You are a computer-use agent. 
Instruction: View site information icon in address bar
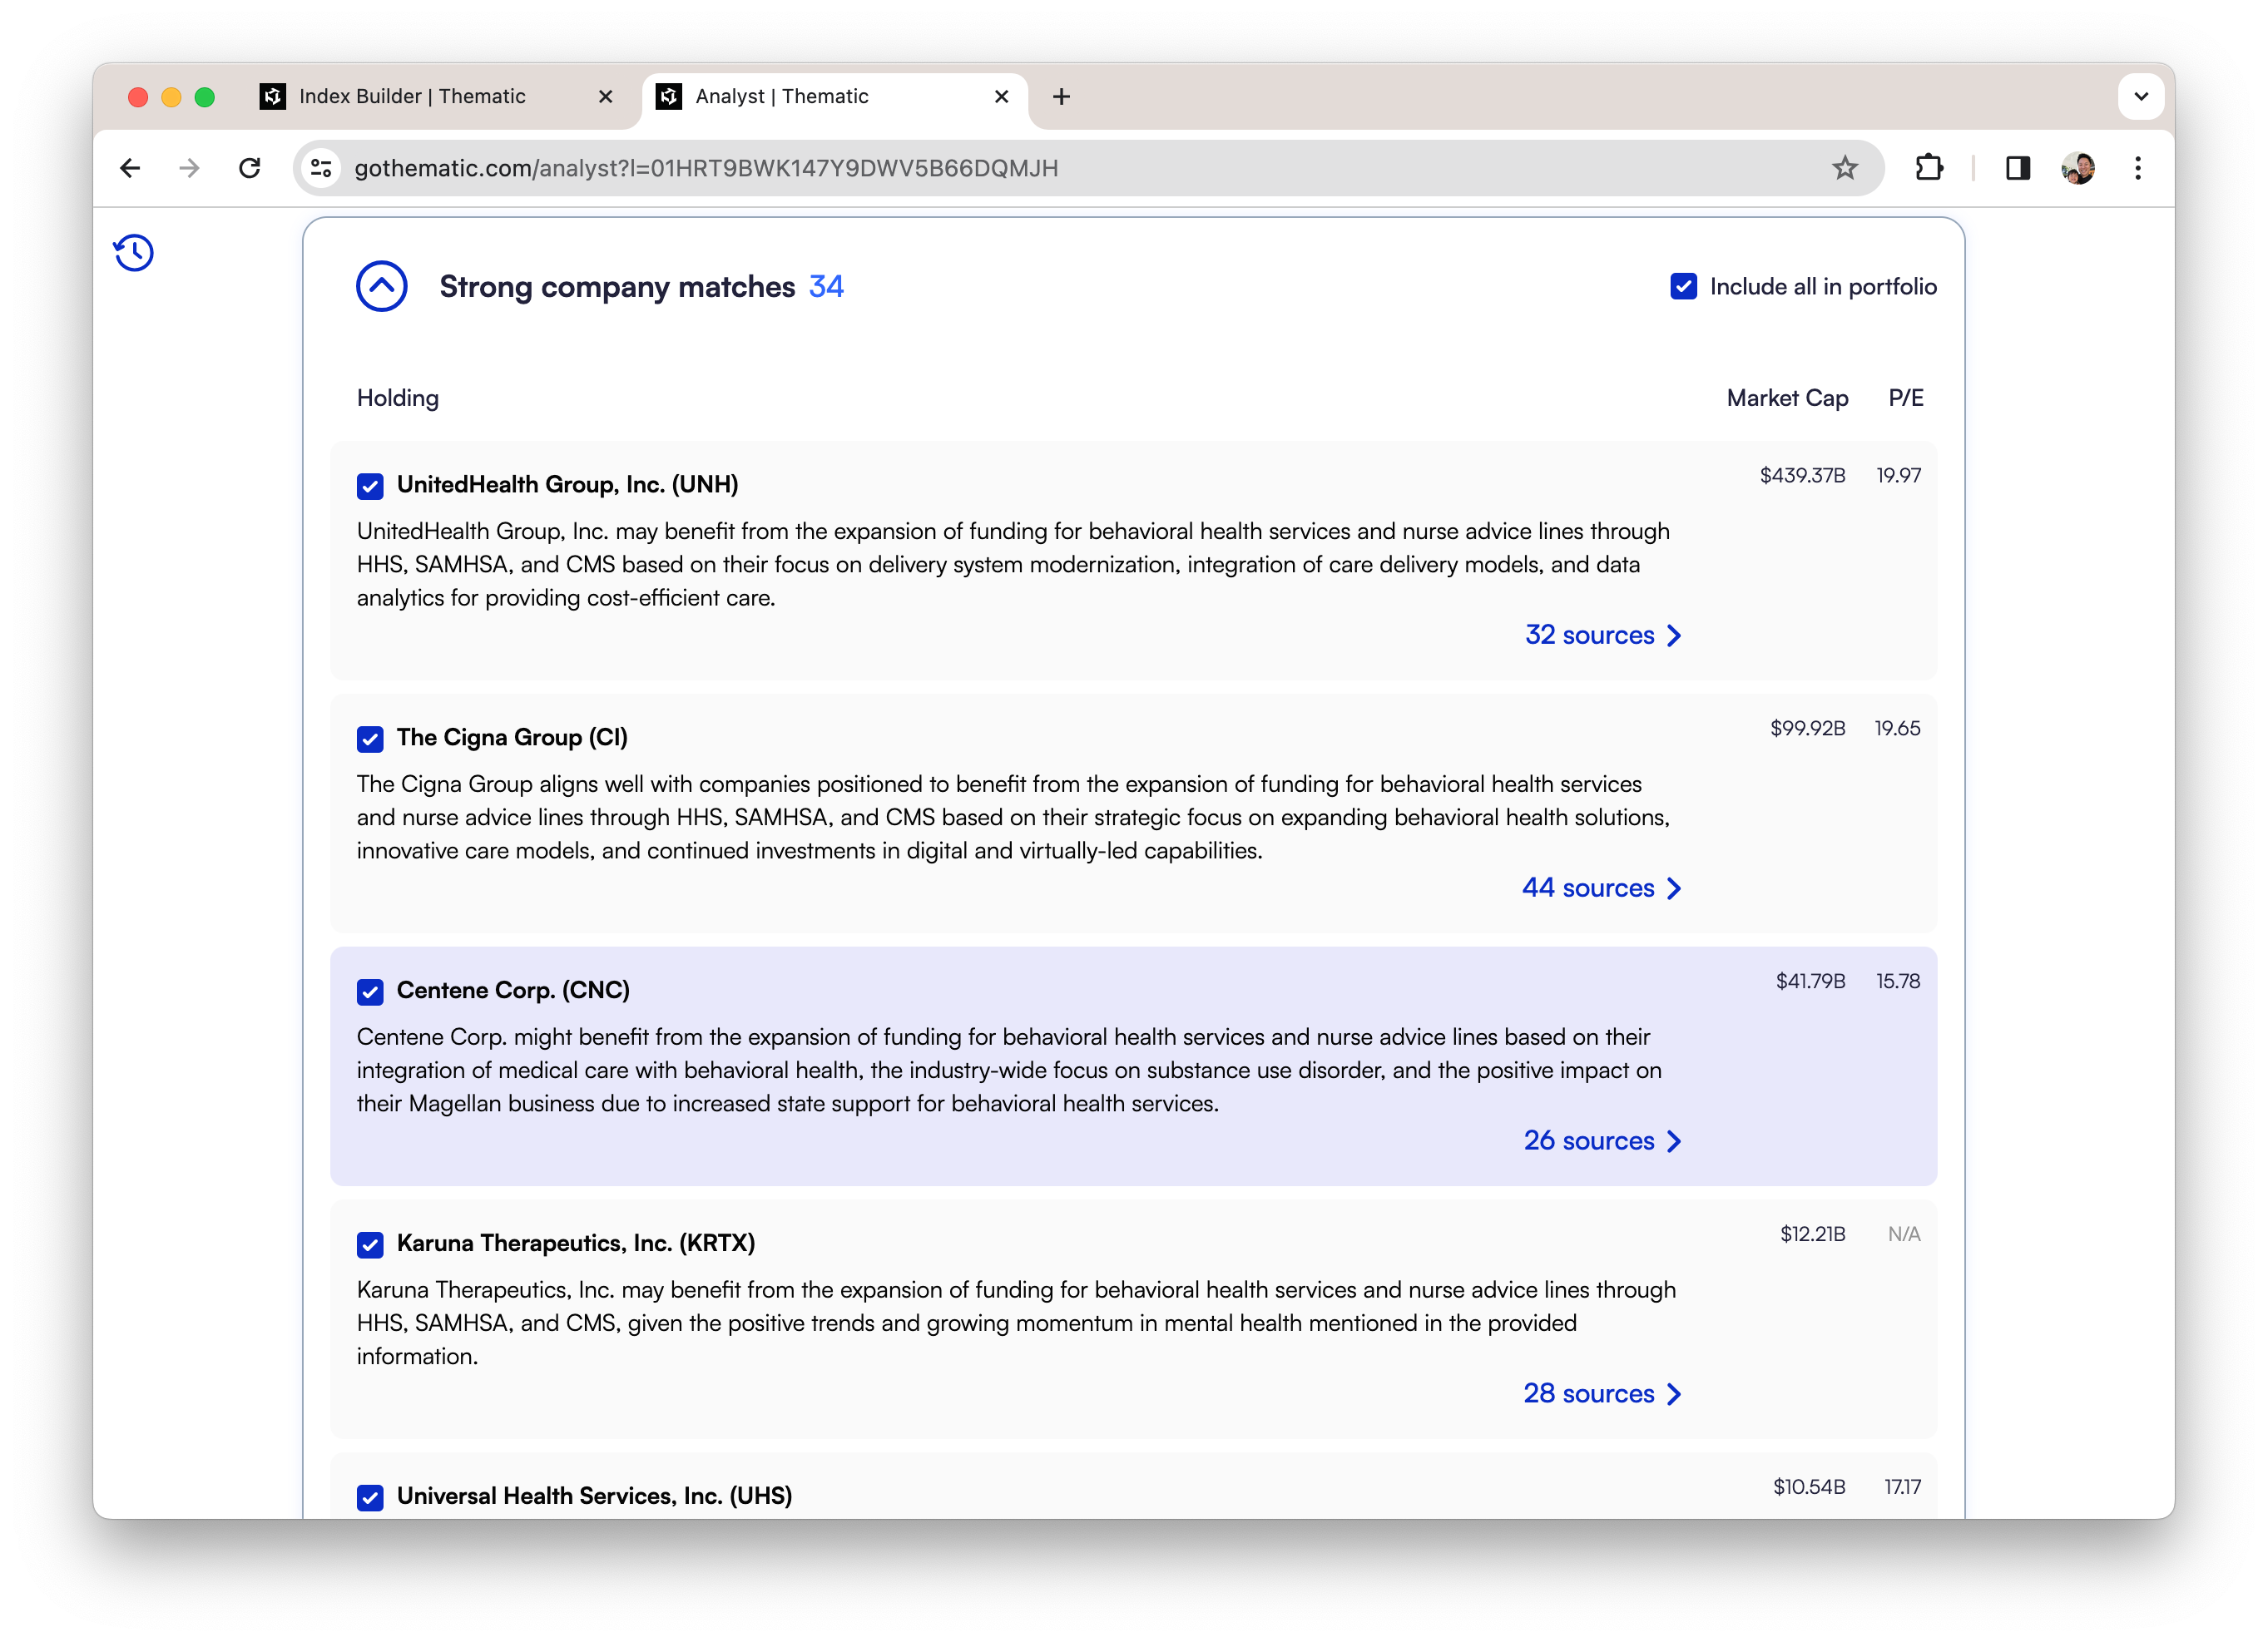tap(321, 168)
